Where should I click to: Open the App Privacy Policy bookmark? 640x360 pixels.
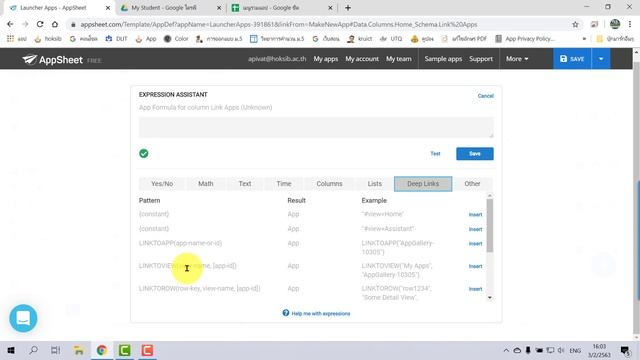[x=525, y=39]
